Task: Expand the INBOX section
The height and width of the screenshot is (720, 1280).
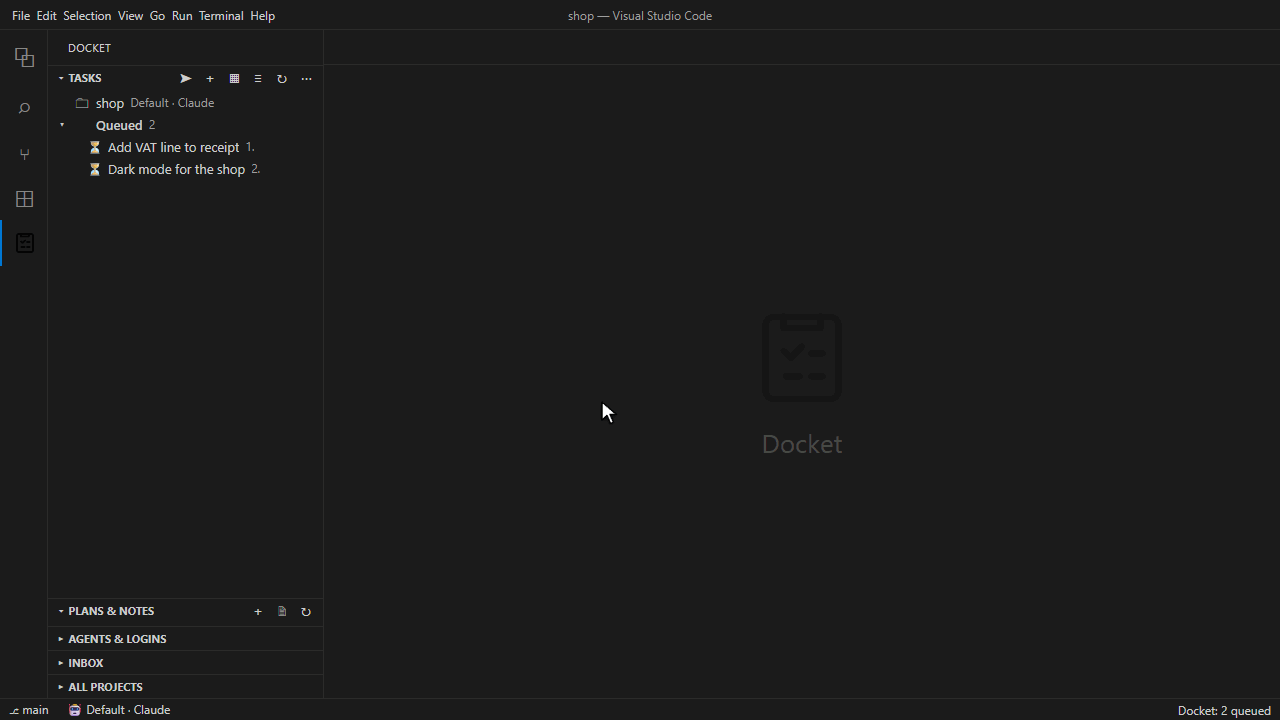Action: (80, 663)
